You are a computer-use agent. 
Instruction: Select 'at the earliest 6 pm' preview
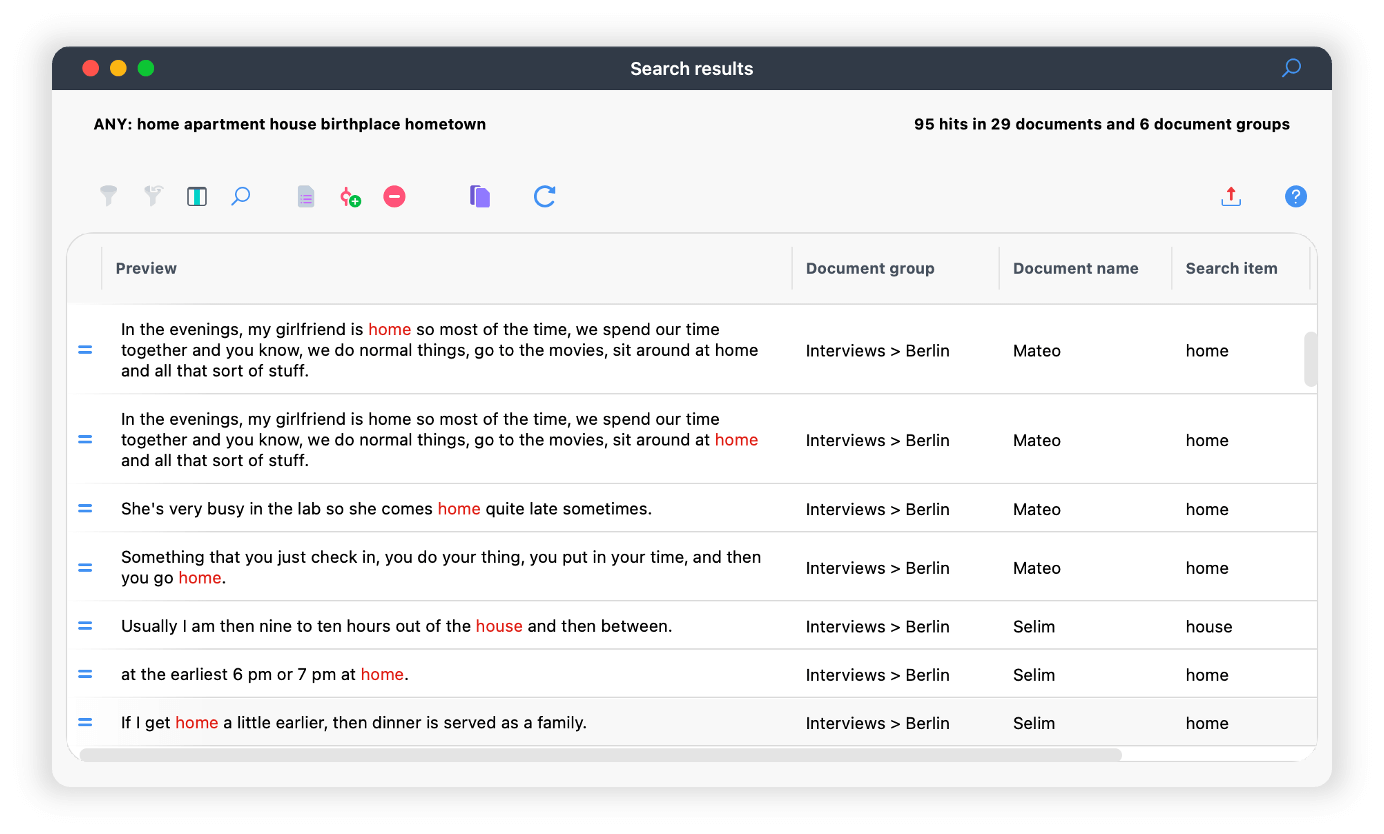pos(265,675)
